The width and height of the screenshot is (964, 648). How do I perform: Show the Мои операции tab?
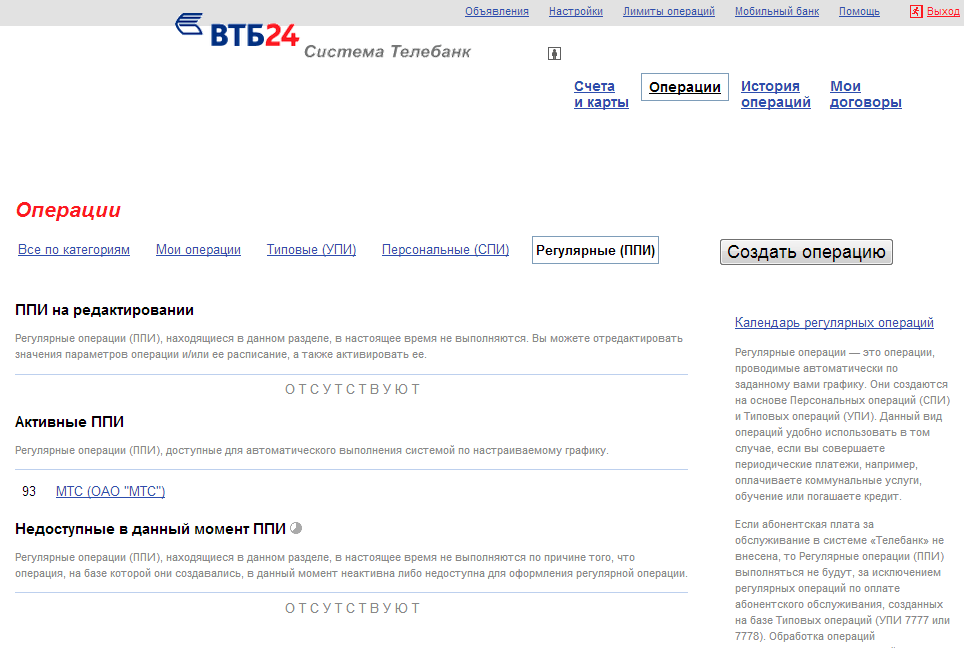click(x=198, y=250)
